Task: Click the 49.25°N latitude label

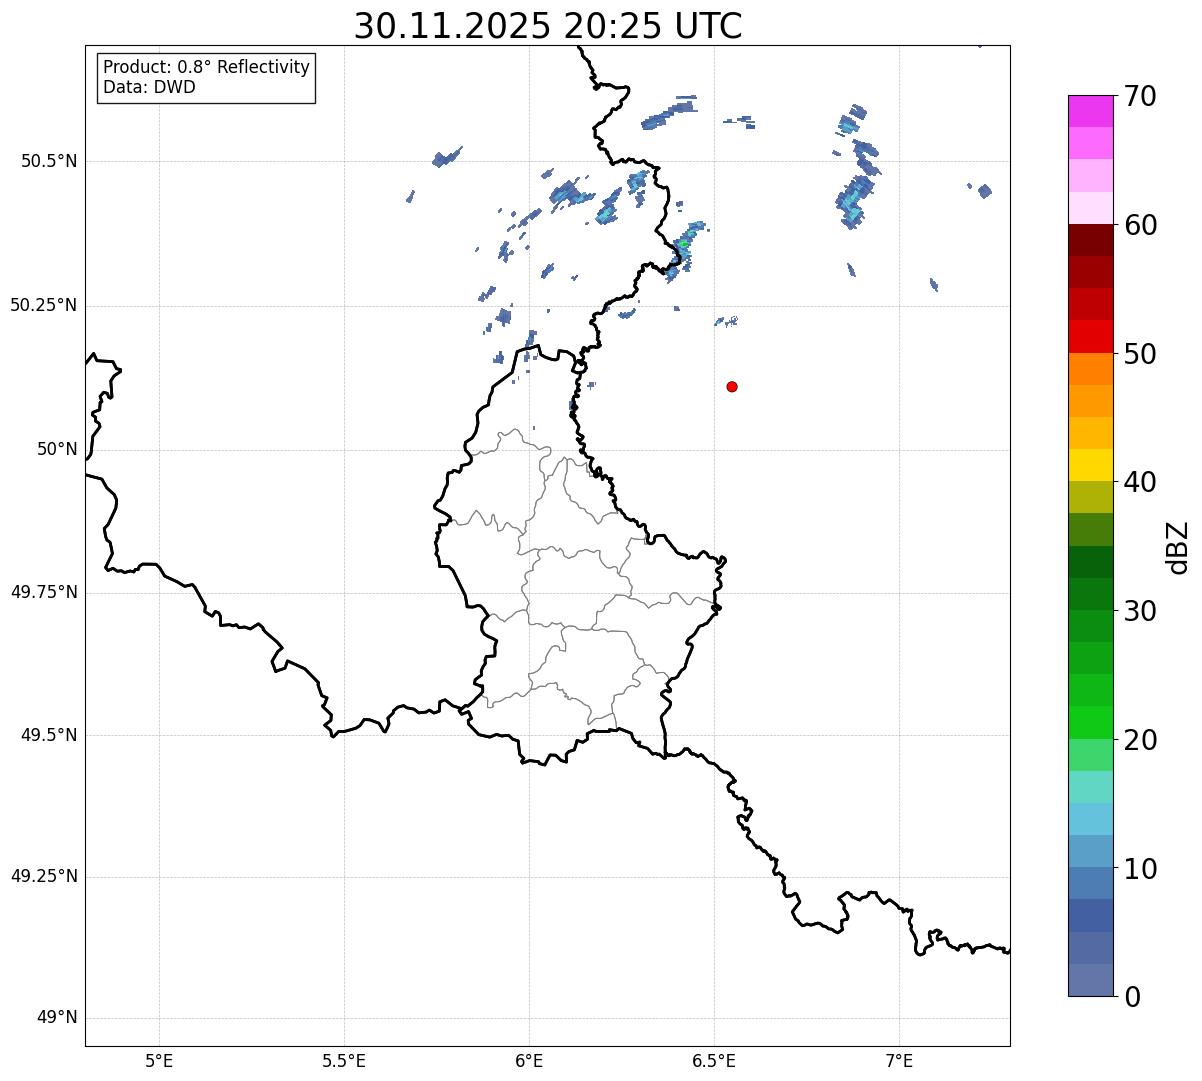Action: [44, 876]
